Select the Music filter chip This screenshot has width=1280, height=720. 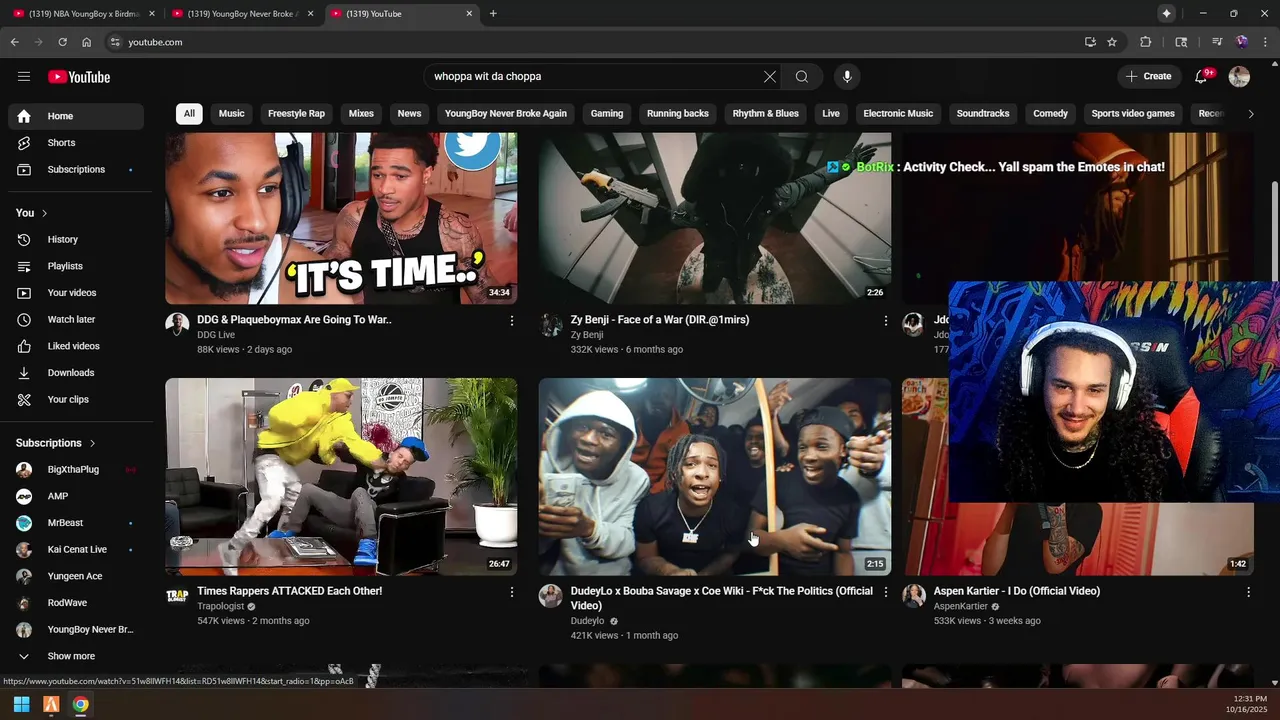(232, 114)
